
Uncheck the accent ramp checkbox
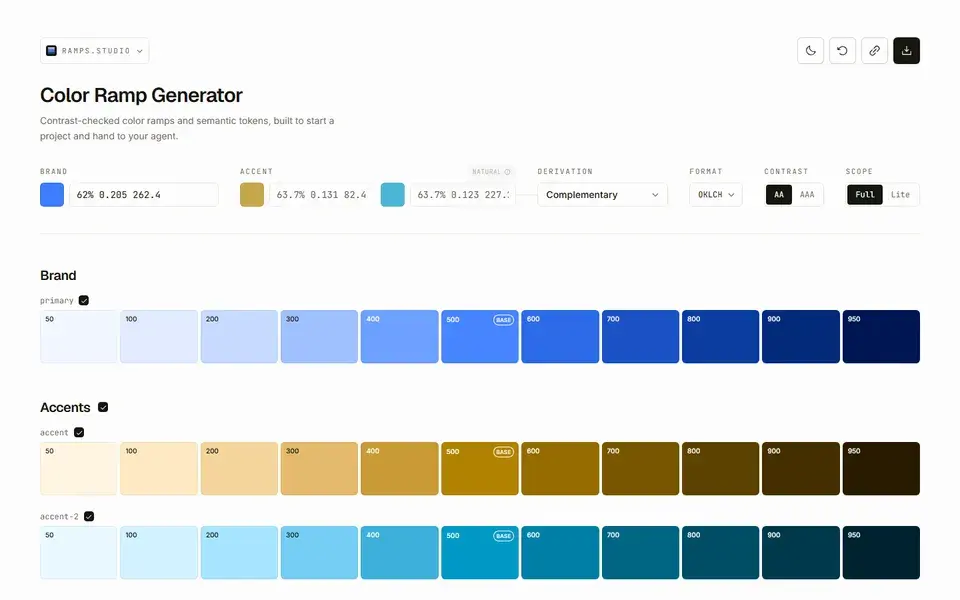click(79, 432)
